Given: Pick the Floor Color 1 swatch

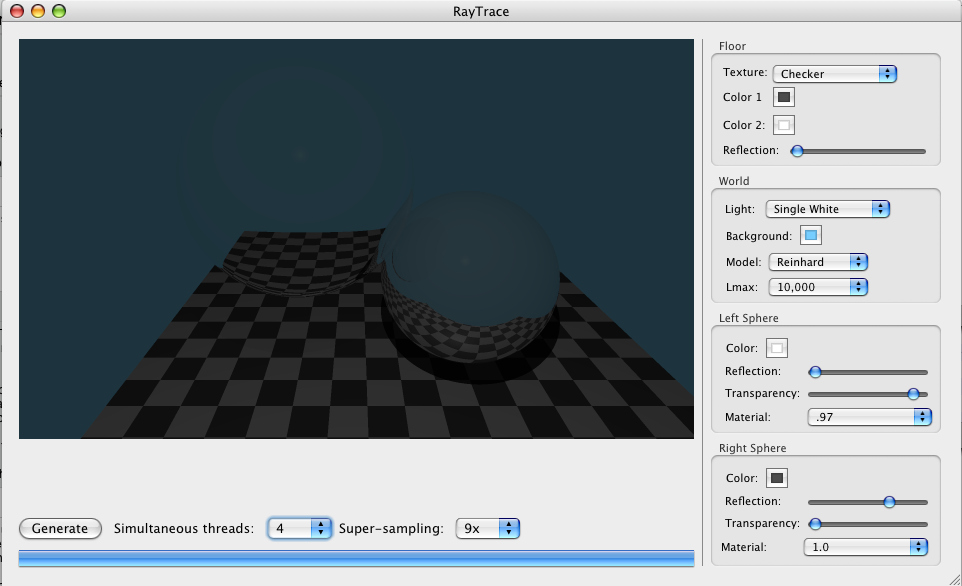Looking at the screenshot, I should coord(784,97).
